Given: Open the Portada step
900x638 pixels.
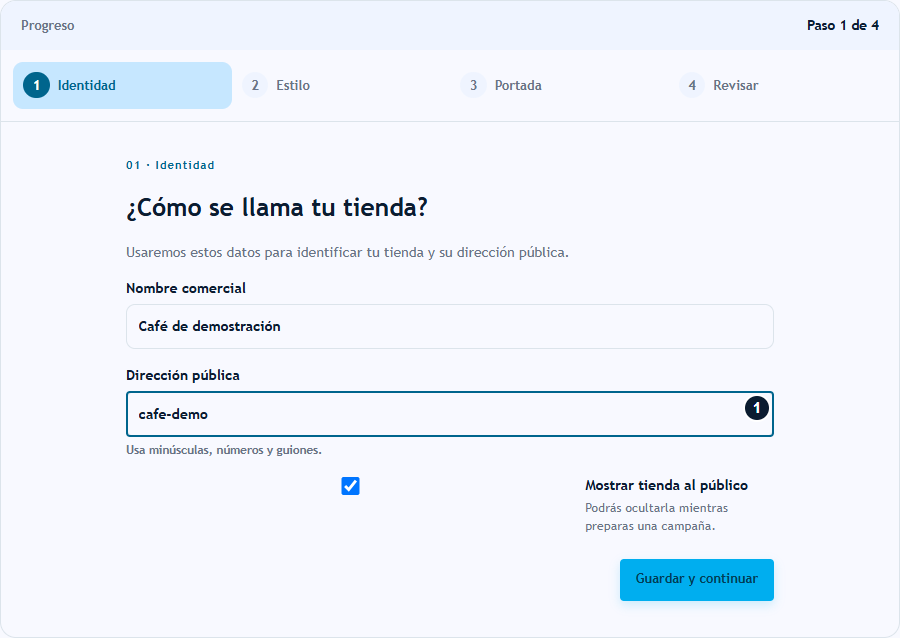Looking at the screenshot, I should pyautogui.click(x=560, y=85).
